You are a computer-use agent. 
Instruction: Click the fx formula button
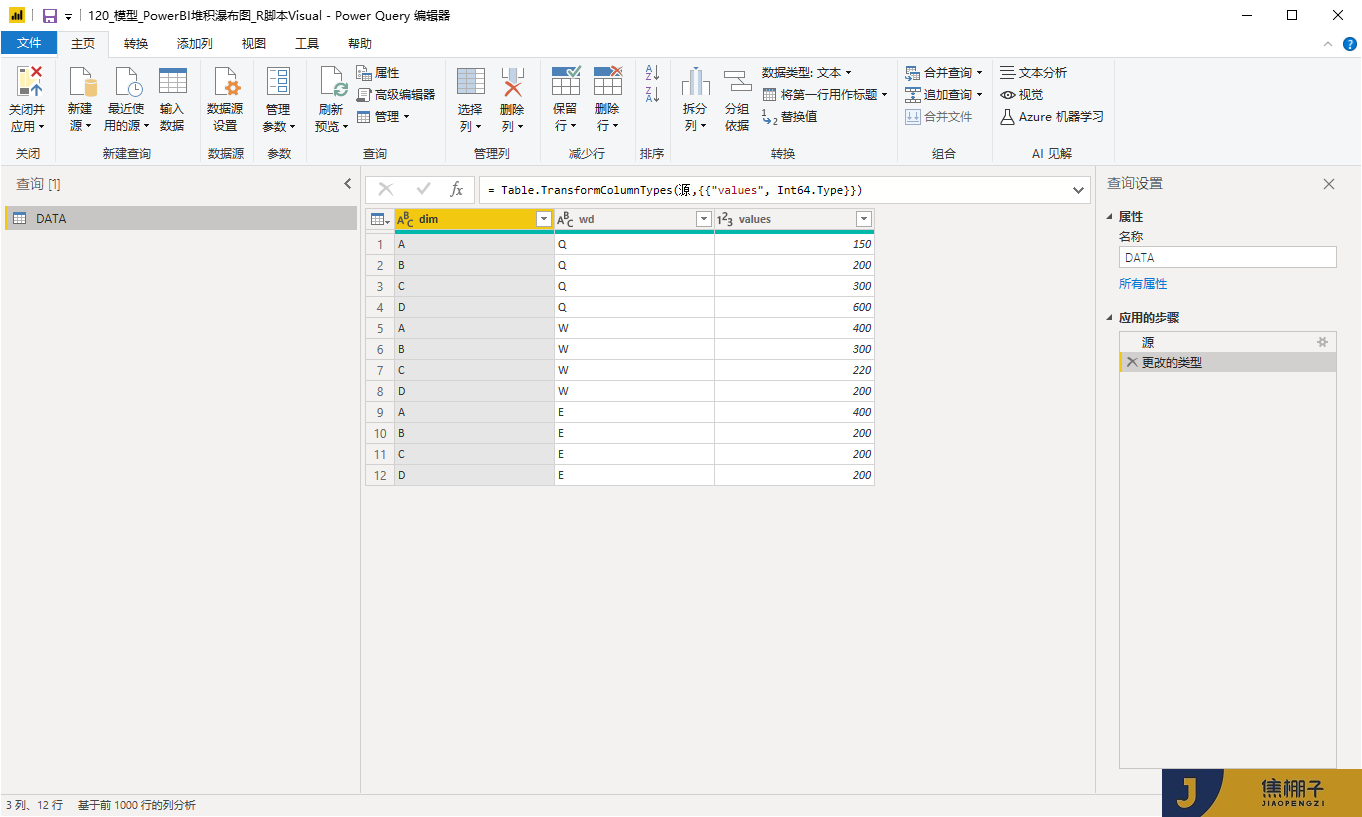pos(456,189)
